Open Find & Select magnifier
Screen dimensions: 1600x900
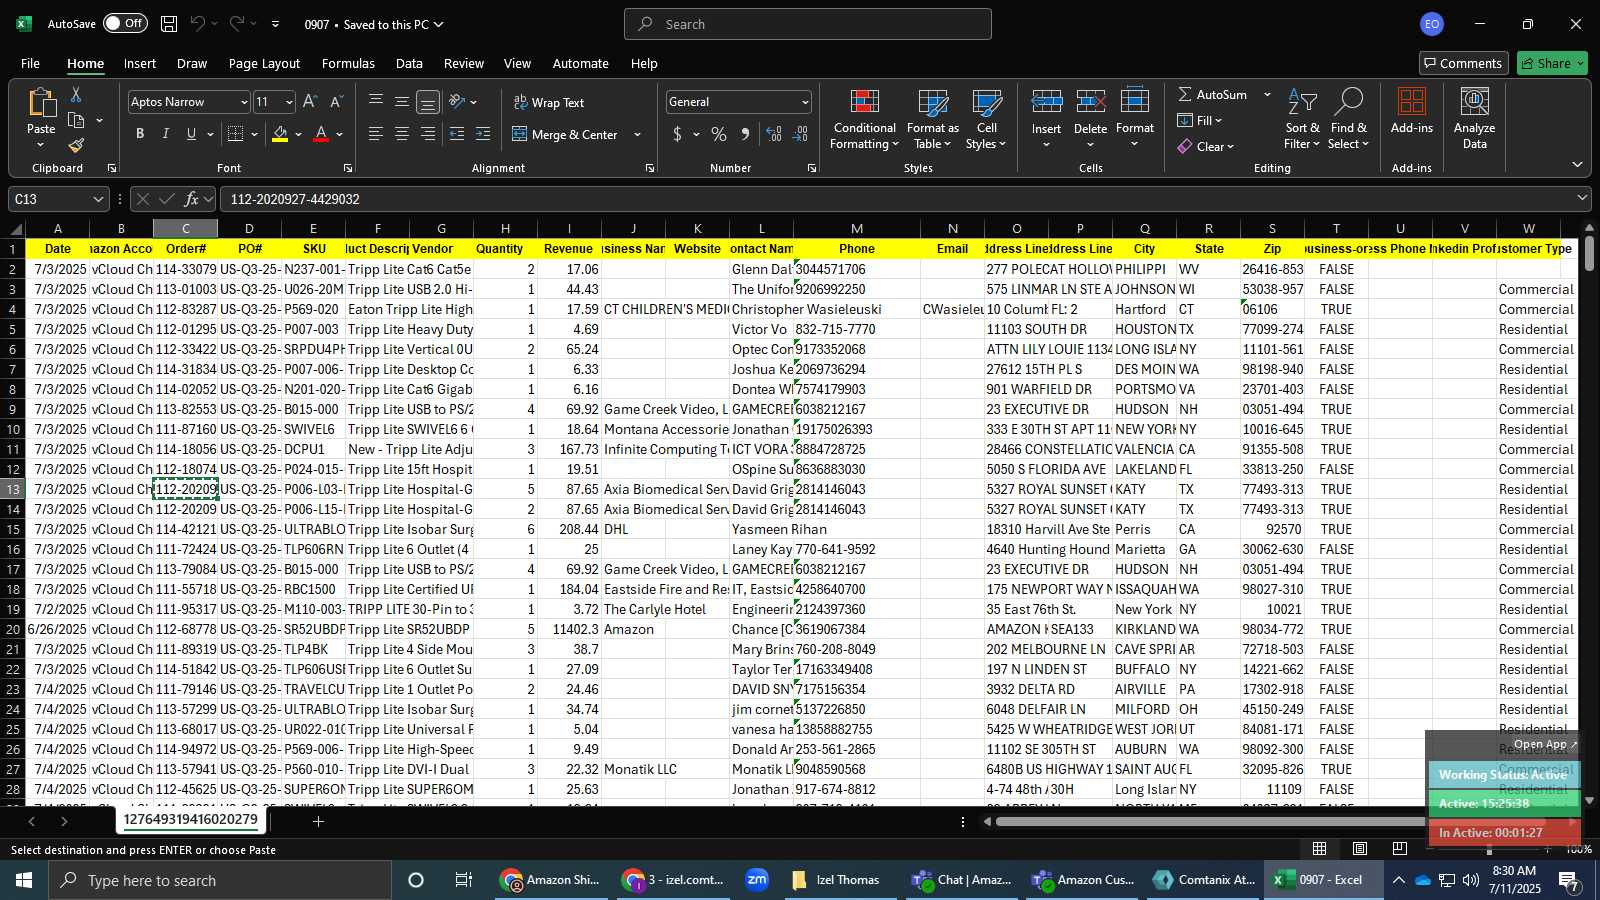click(x=1349, y=120)
